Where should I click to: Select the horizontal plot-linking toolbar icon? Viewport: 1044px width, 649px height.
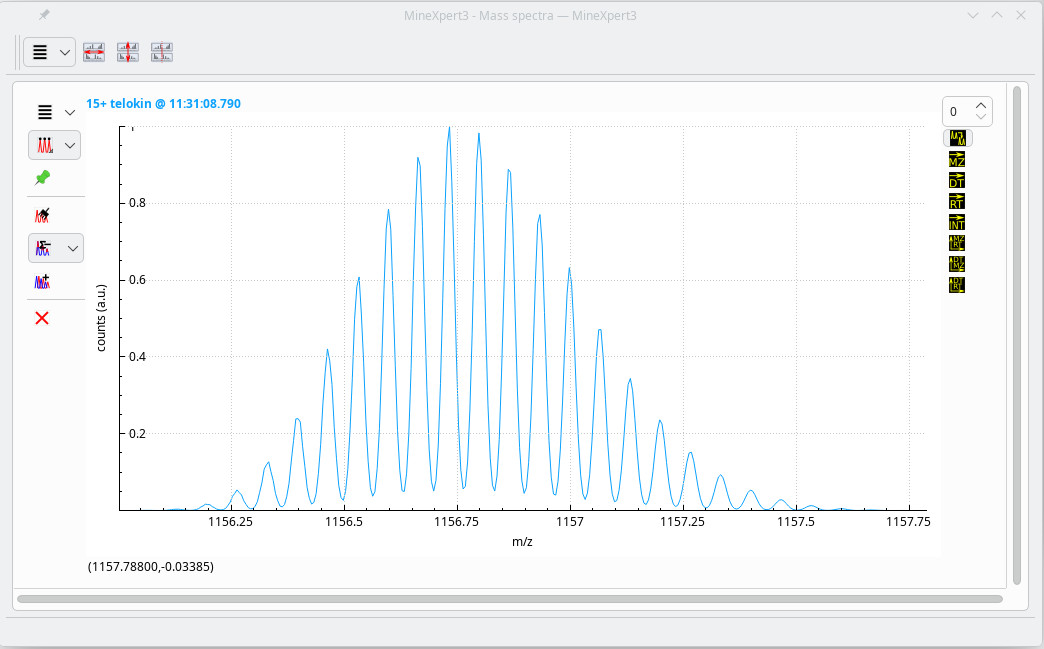point(94,52)
